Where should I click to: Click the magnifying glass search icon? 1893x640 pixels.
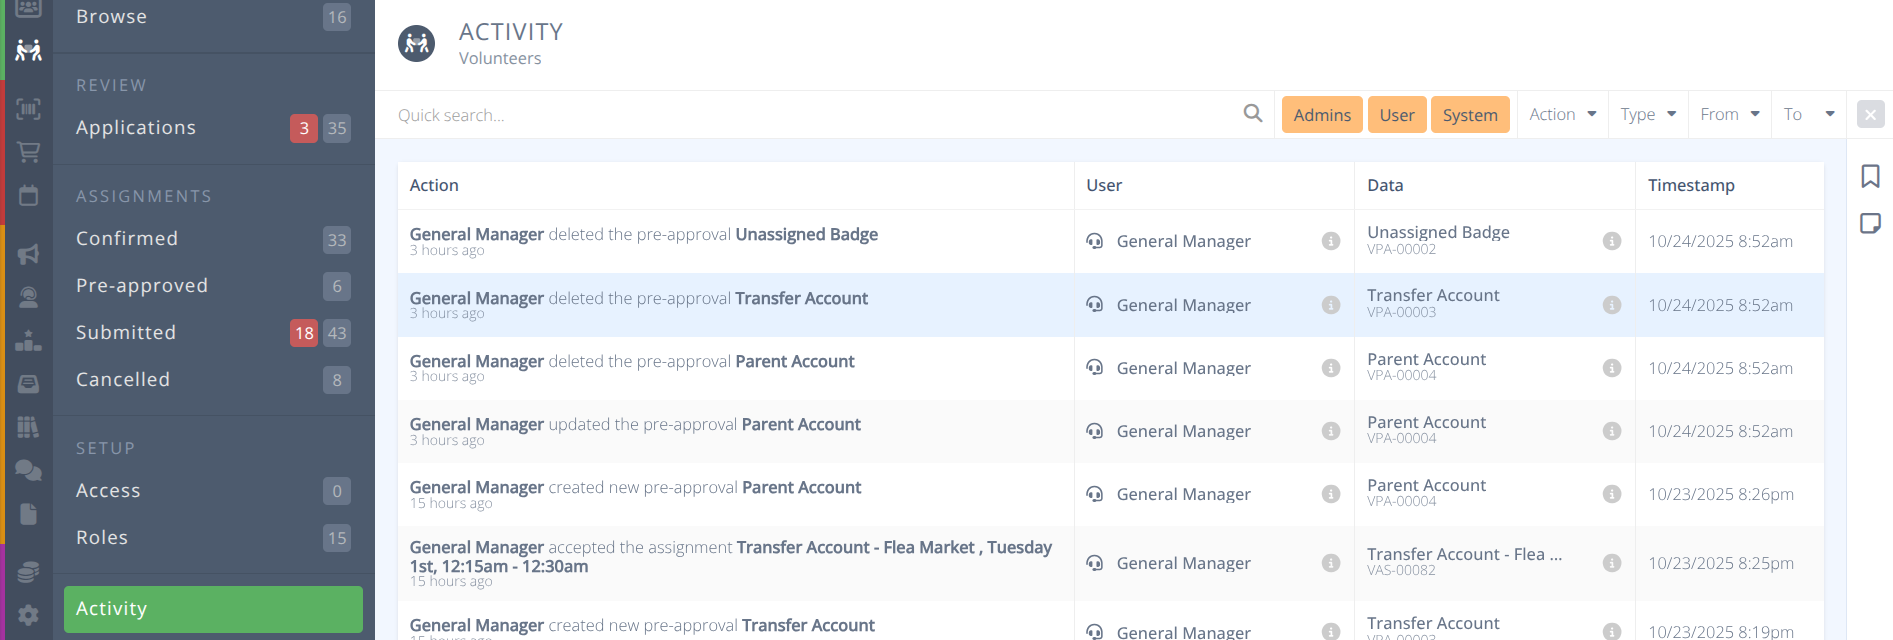1252,114
